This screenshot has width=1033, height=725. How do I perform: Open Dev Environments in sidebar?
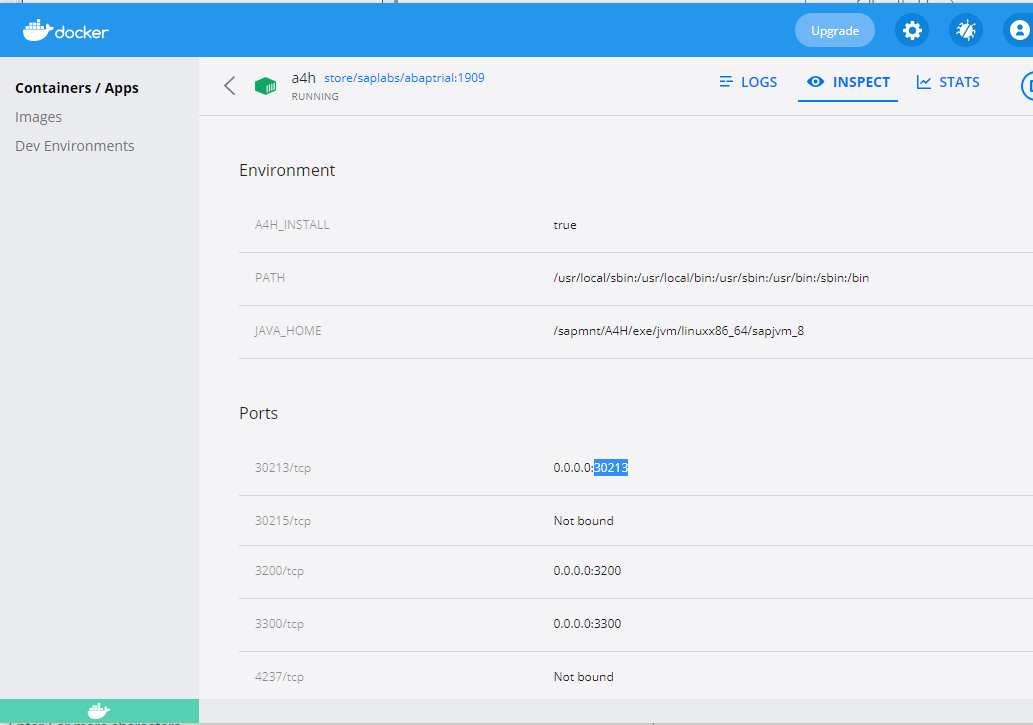pyautogui.click(x=75, y=146)
